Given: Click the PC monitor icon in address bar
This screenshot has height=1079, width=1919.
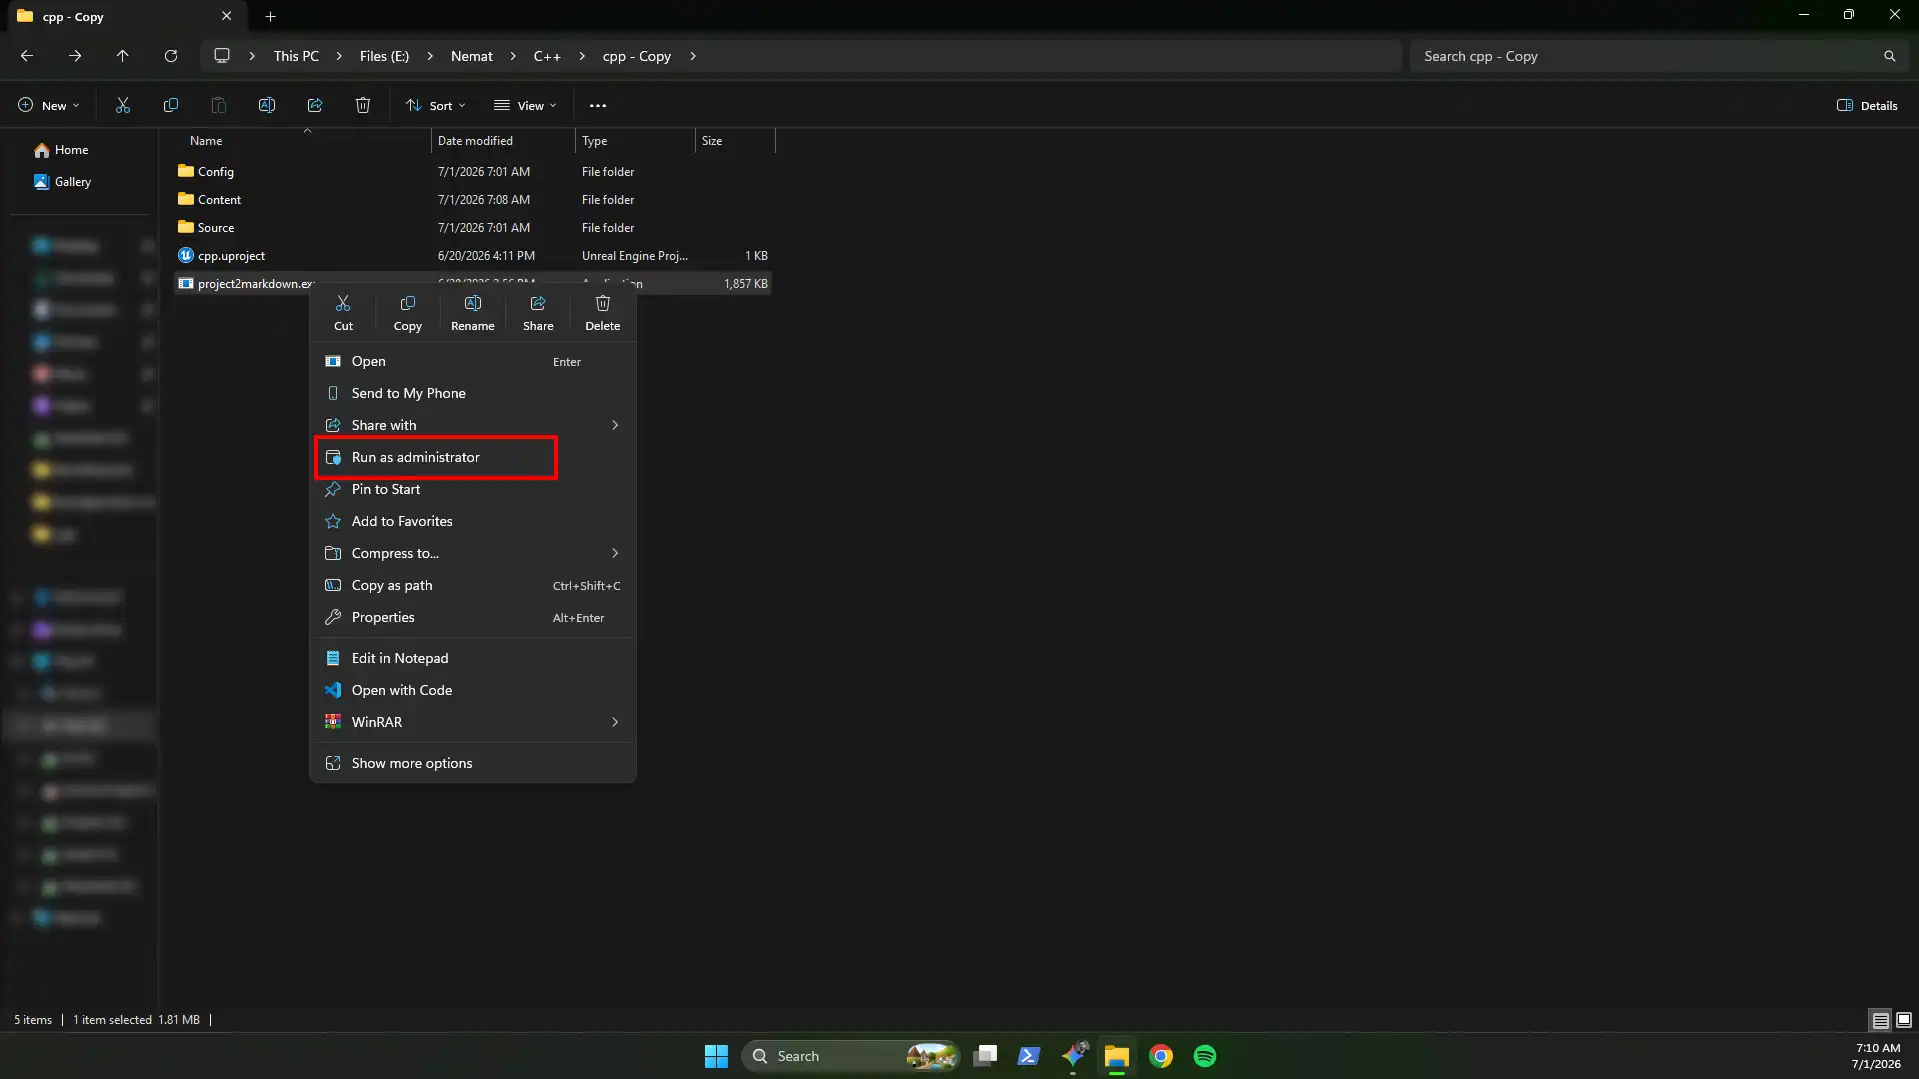Looking at the screenshot, I should coord(222,56).
